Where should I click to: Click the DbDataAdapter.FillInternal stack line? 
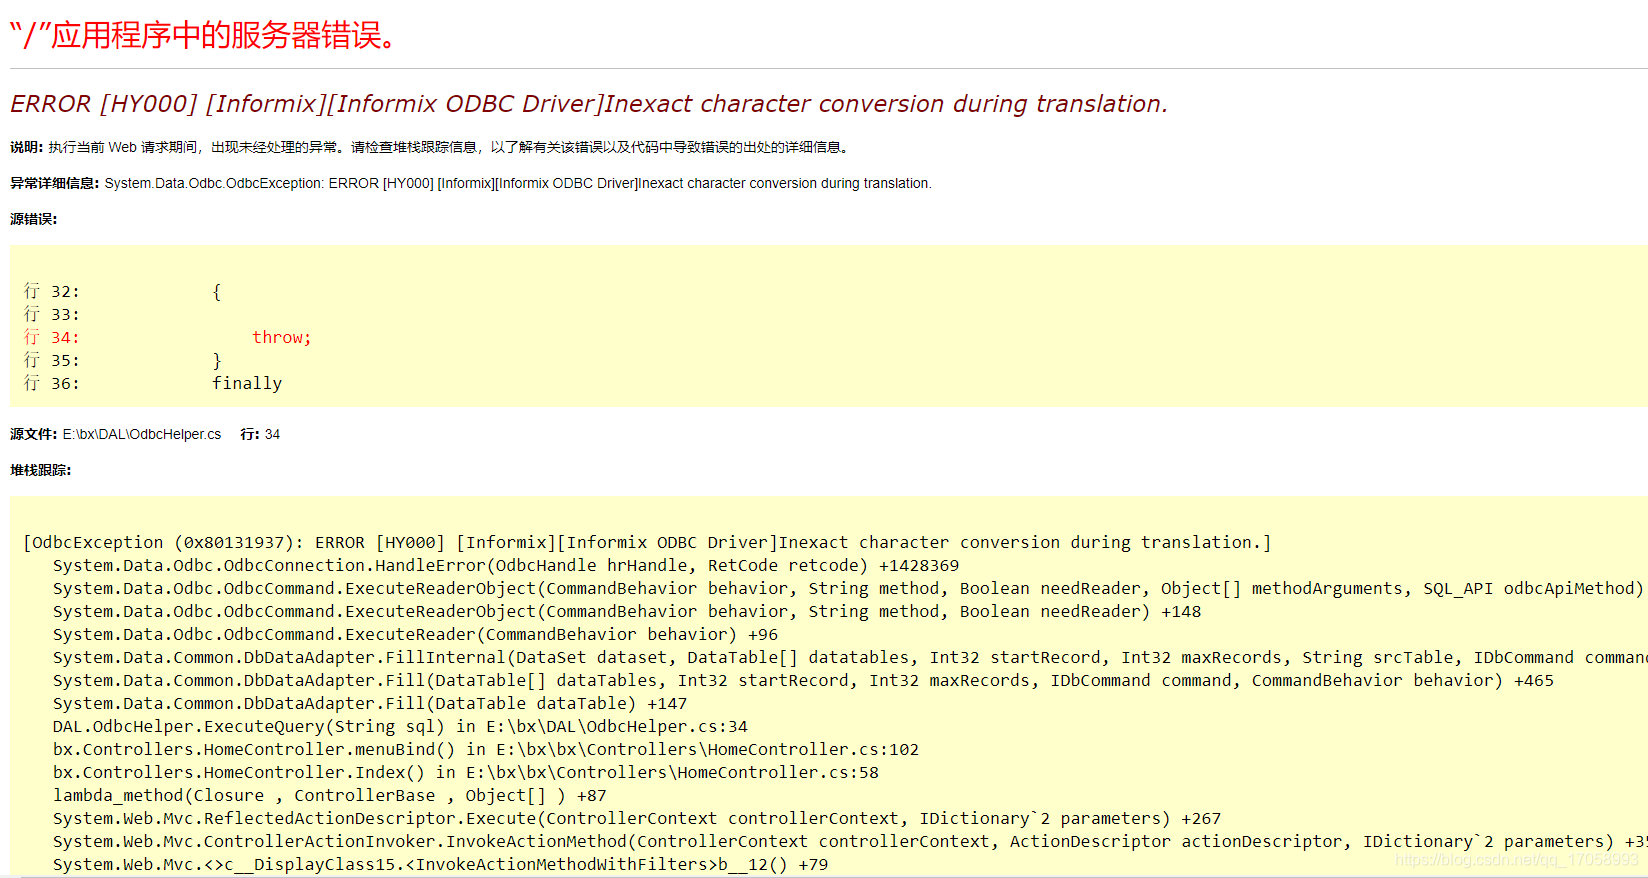[x=850, y=658]
